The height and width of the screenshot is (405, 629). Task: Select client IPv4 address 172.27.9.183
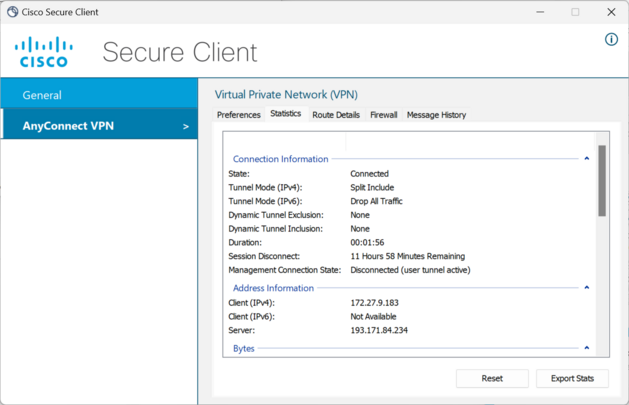pyautogui.click(x=374, y=303)
